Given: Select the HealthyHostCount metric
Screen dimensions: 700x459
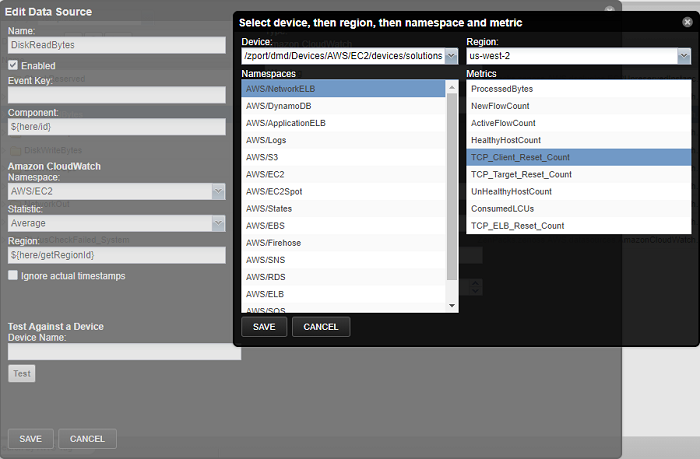Looking at the screenshot, I should click(x=579, y=140).
